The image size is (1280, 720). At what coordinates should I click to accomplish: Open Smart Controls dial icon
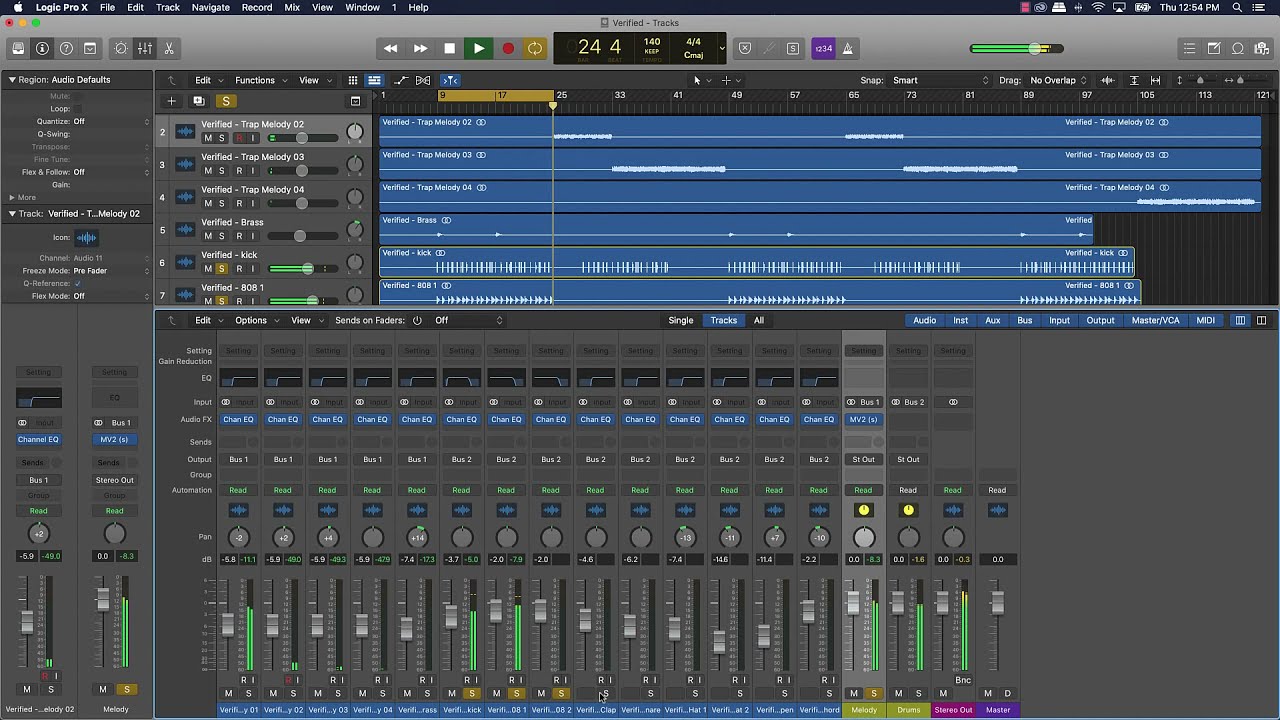(x=121, y=48)
